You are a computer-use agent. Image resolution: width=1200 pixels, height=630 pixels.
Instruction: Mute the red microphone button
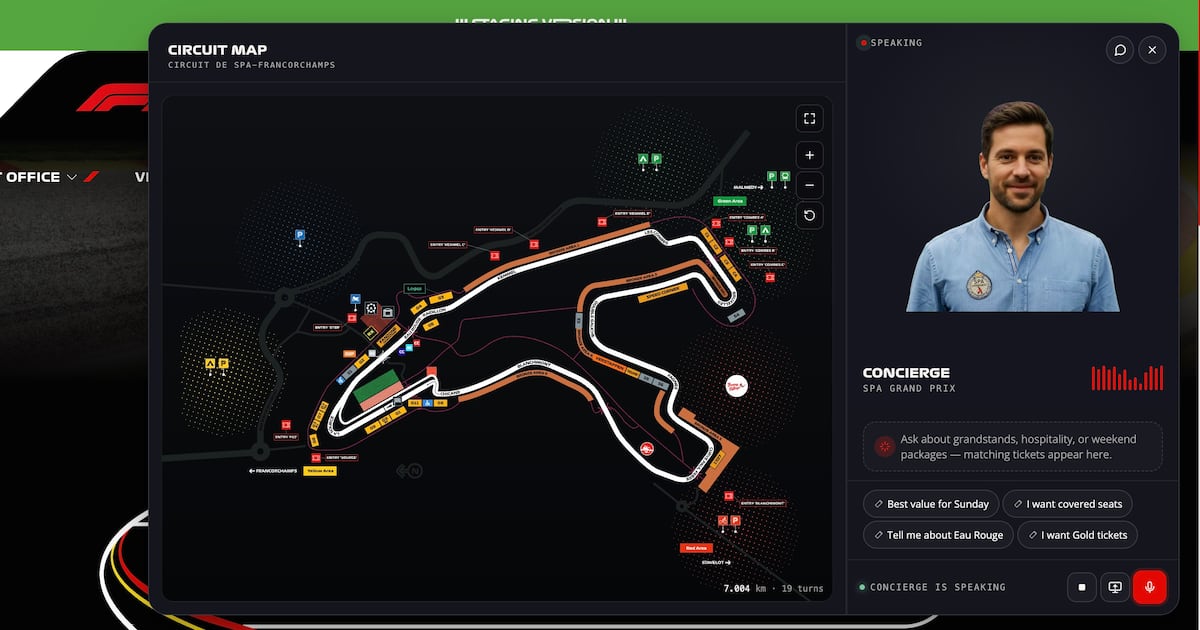click(x=1150, y=587)
